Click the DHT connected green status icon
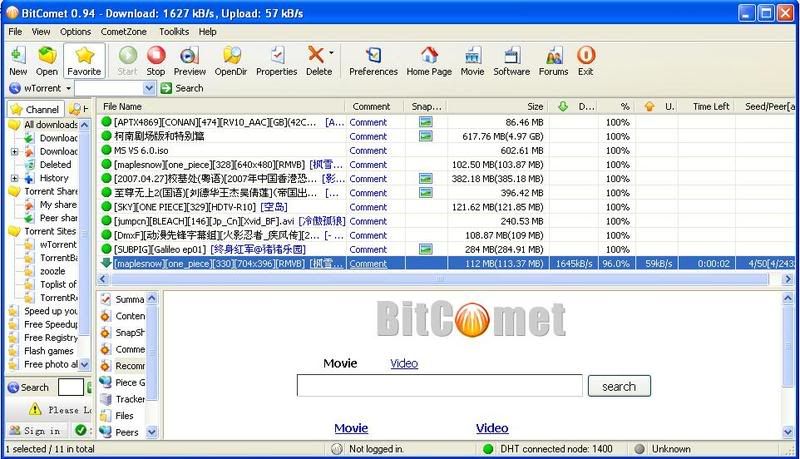 coord(488,449)
